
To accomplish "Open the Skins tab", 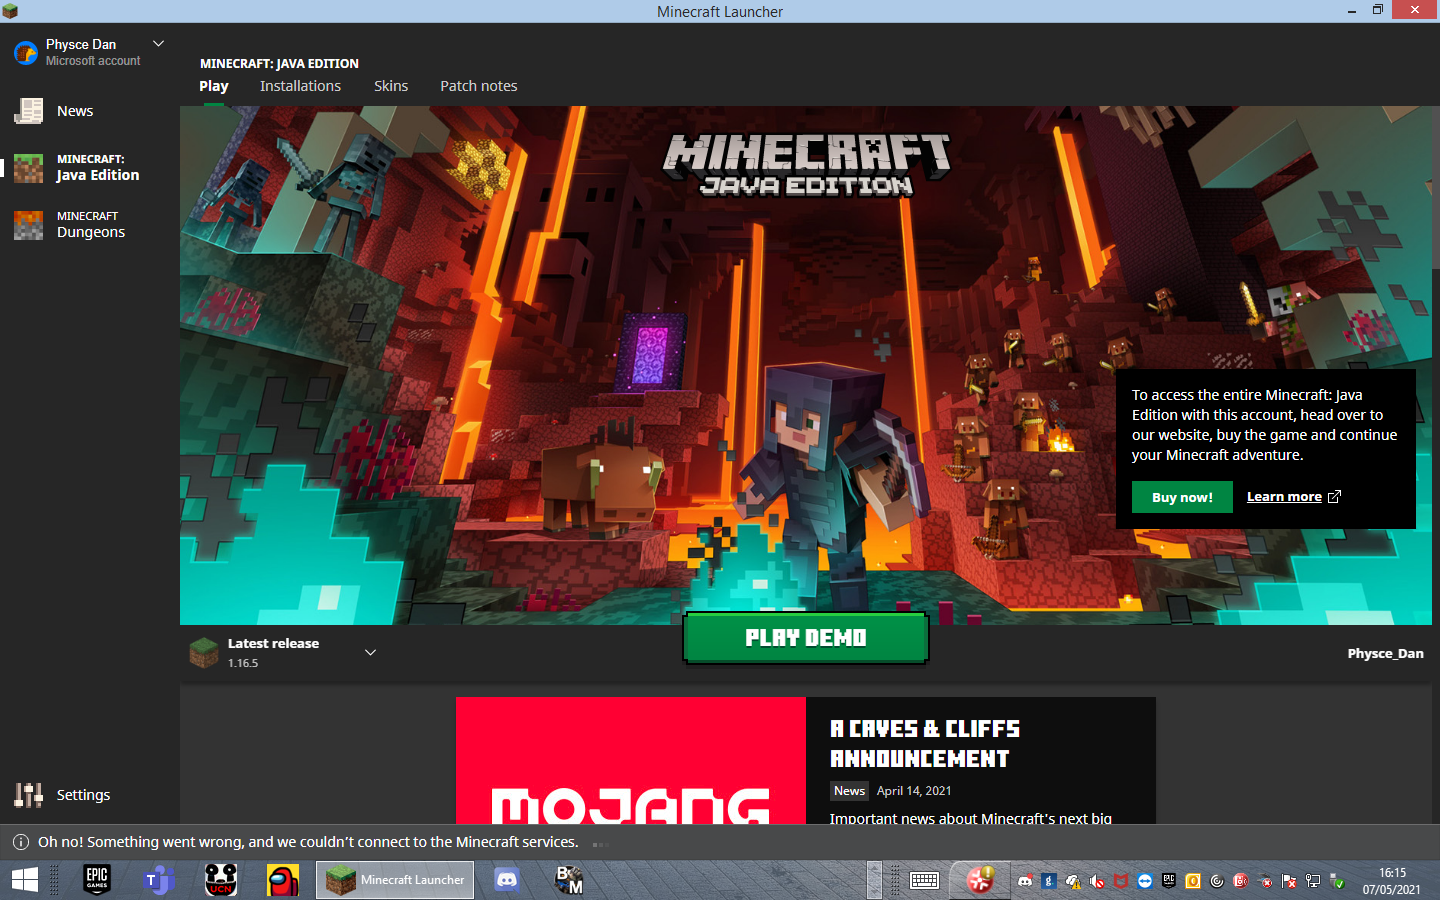I will coord(391,86).
